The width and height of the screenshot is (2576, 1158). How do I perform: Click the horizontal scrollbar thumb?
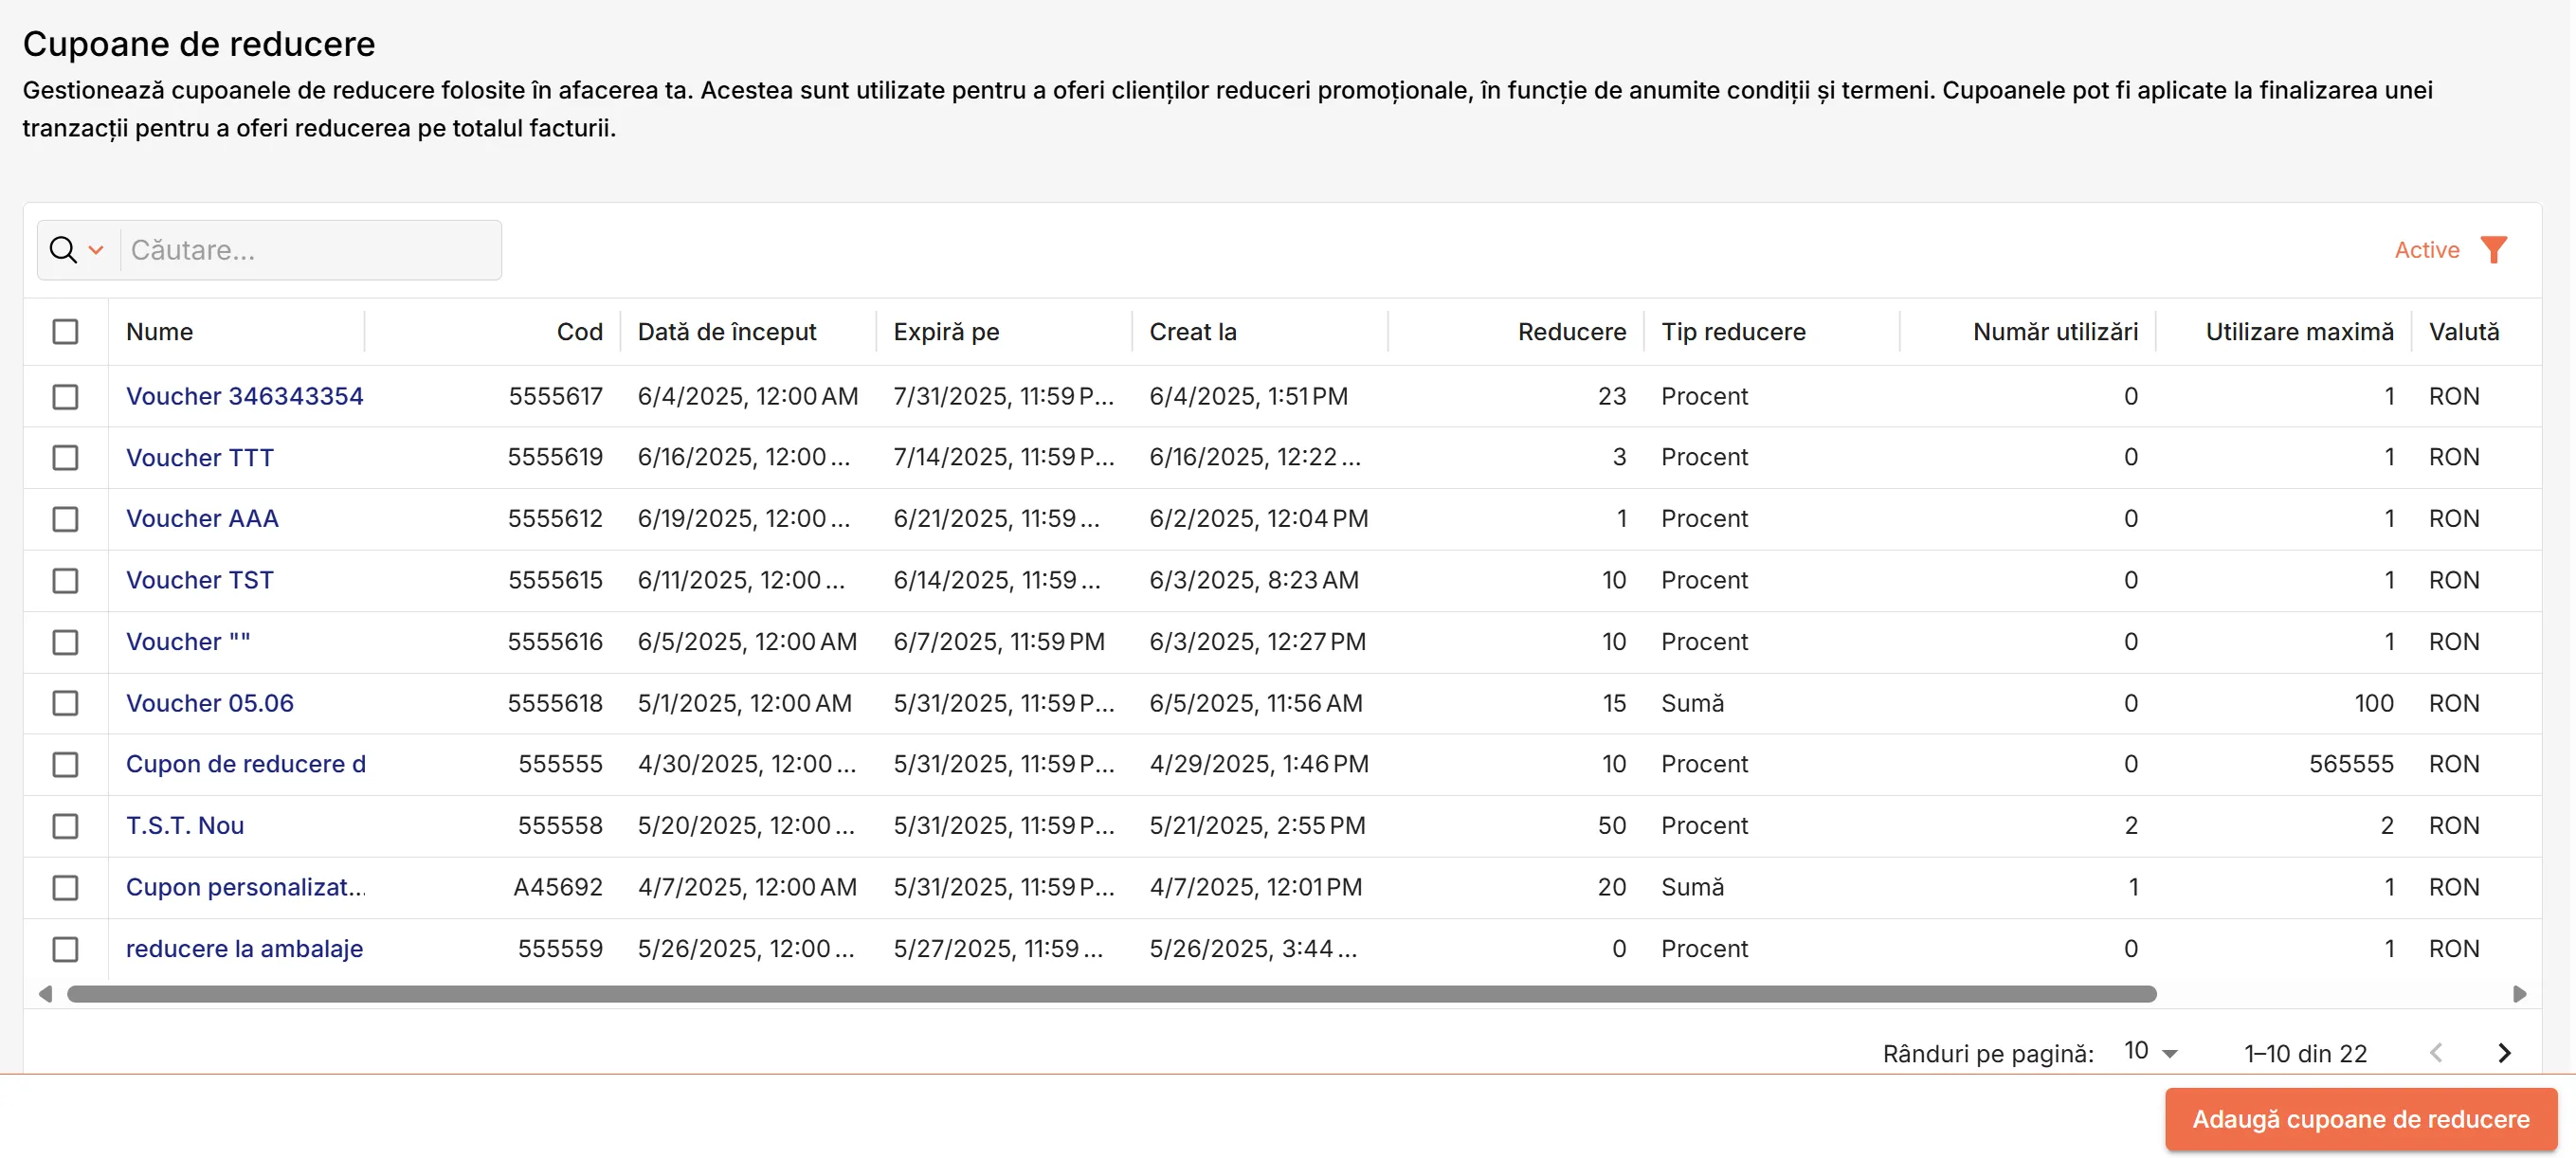point(1111,995)
